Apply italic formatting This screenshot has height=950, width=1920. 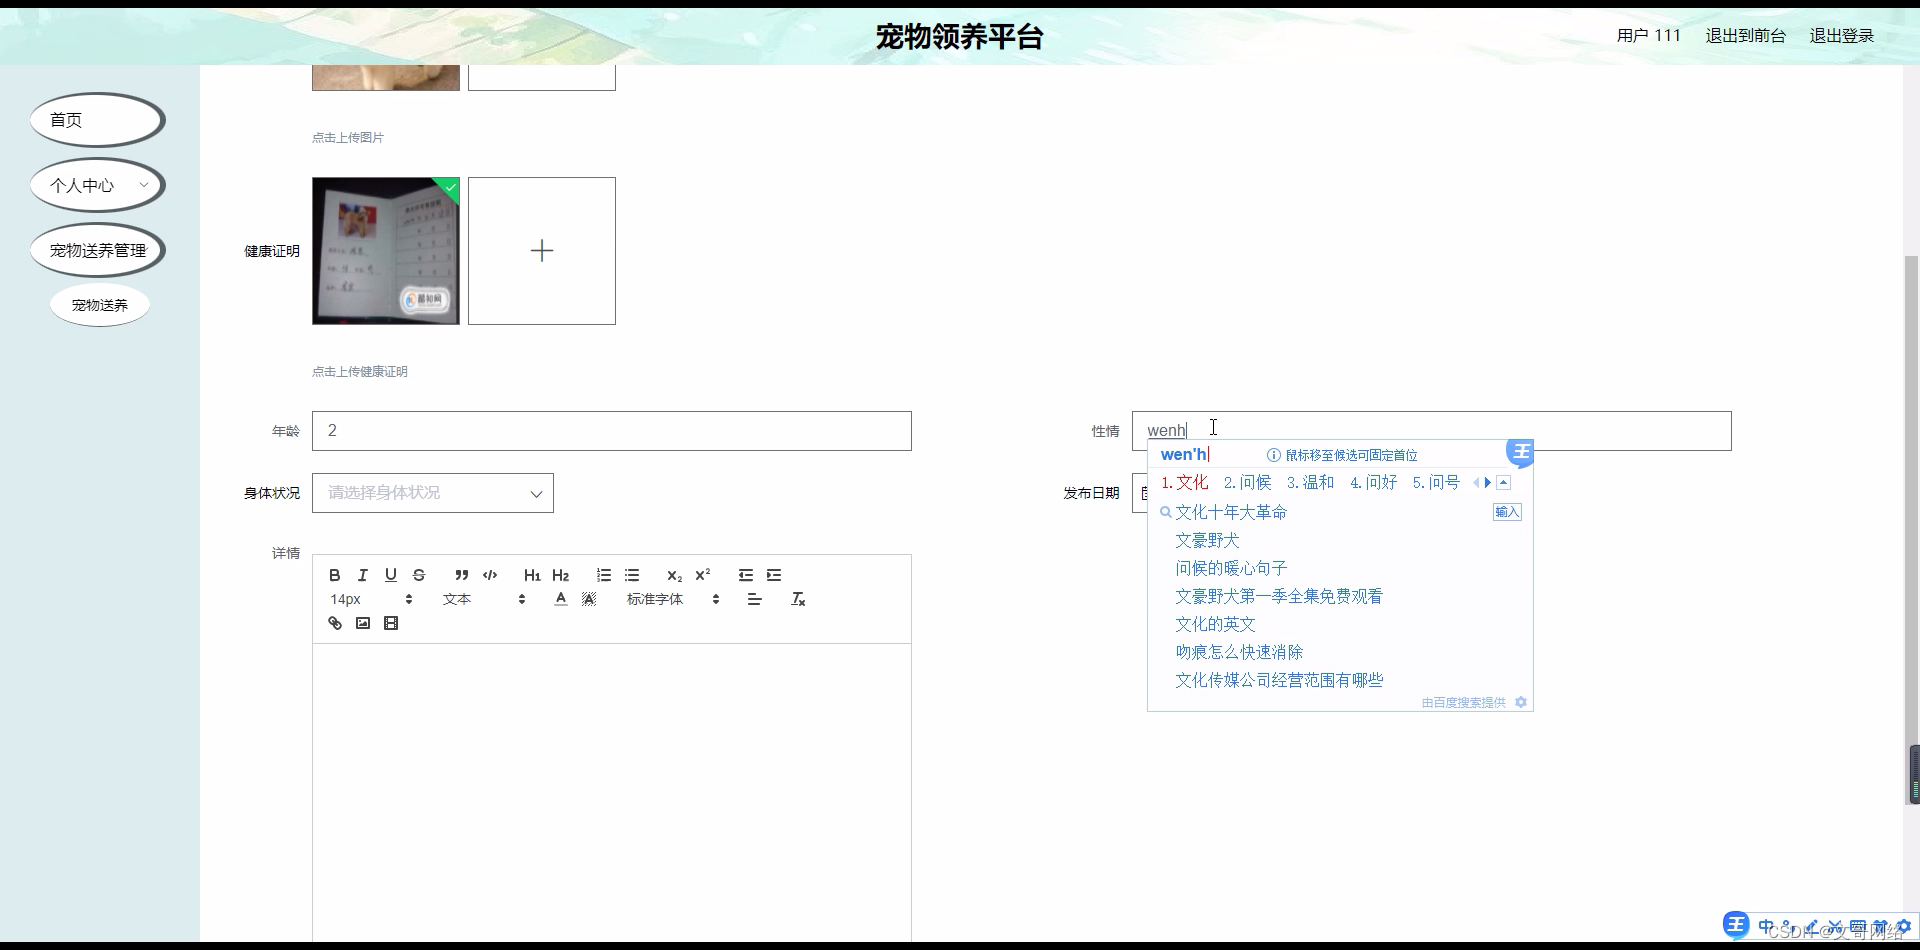point(362,575)
